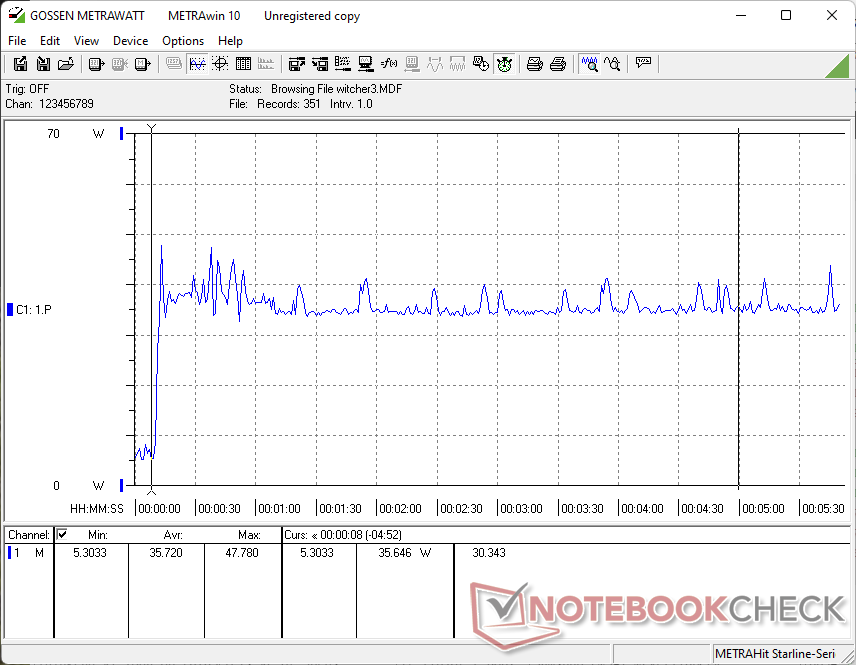Click the METRAwin application icon in title bar
856x665 pixels.
pyautogui.click(x=16, y=15)
